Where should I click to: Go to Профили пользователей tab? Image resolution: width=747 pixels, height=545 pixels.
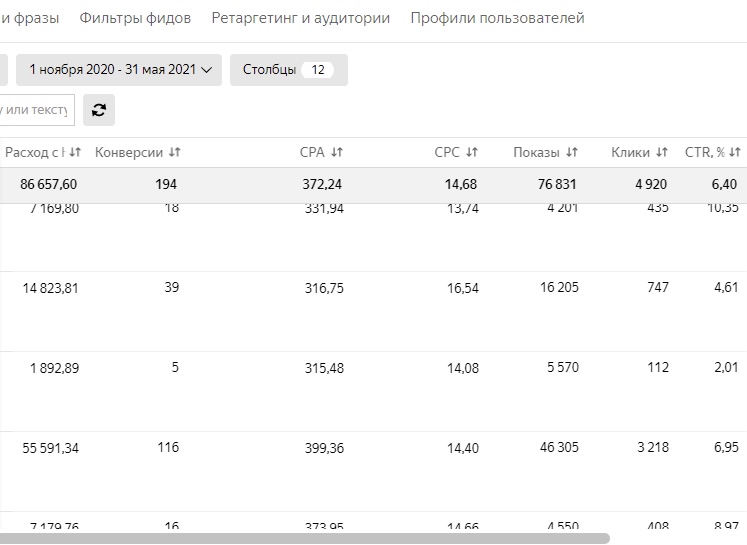click(x=497, y=18)
